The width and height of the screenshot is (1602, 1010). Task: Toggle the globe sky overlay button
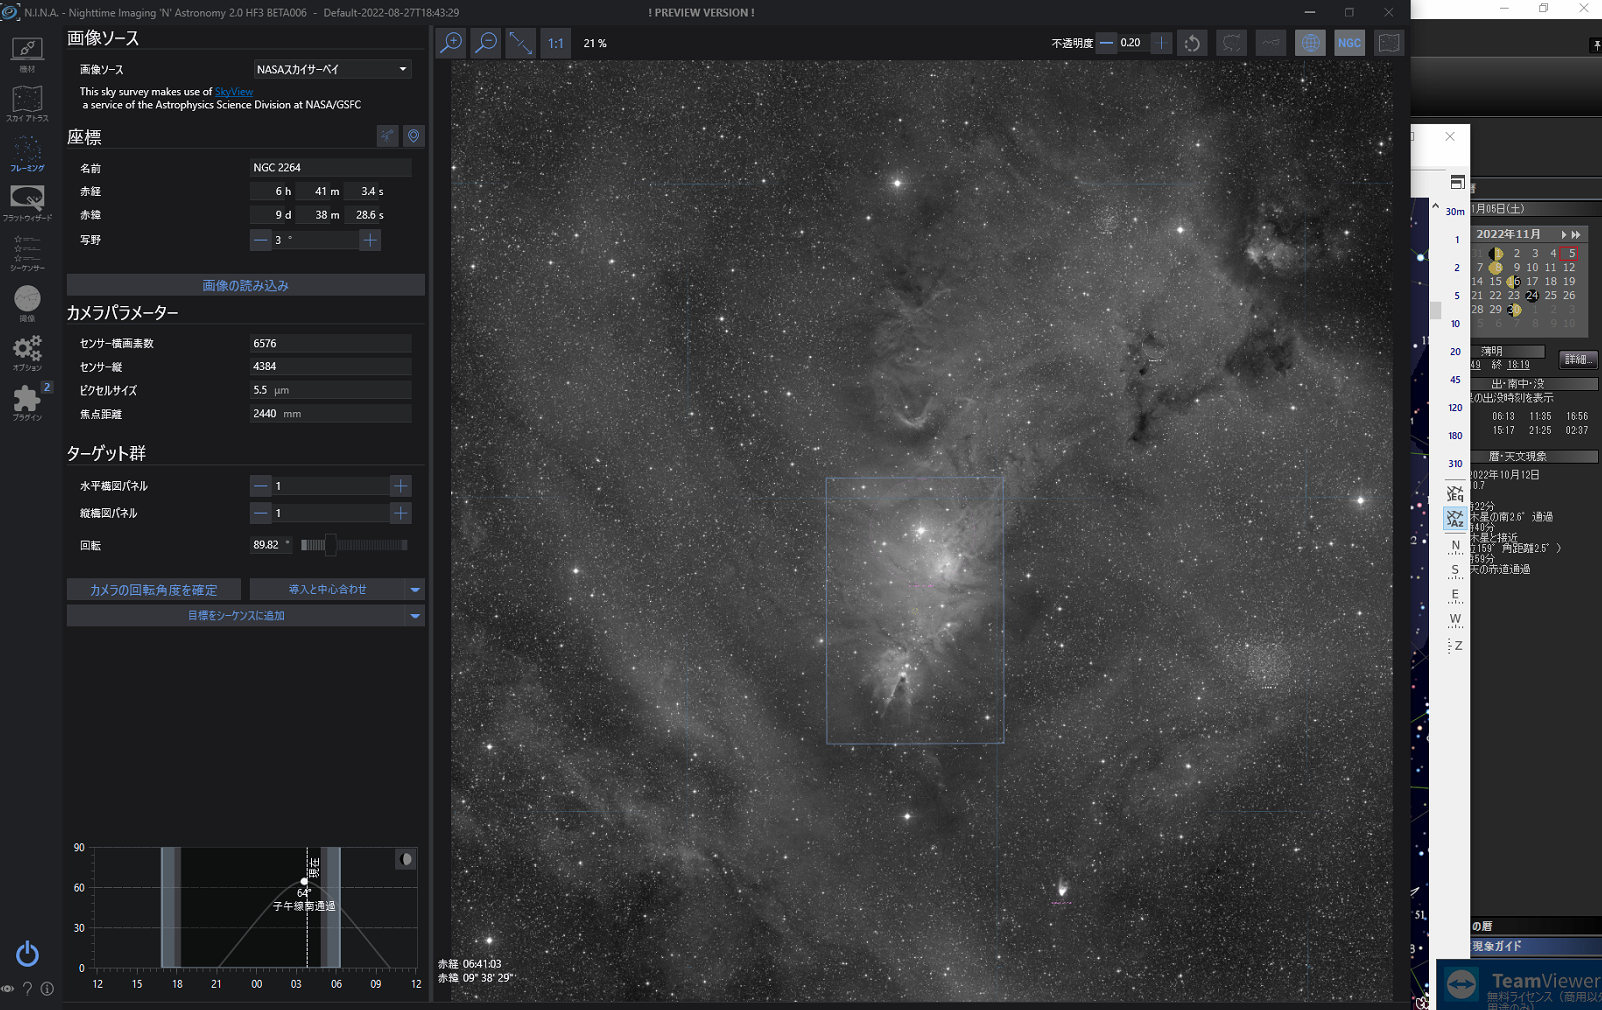click(1310, 43)
